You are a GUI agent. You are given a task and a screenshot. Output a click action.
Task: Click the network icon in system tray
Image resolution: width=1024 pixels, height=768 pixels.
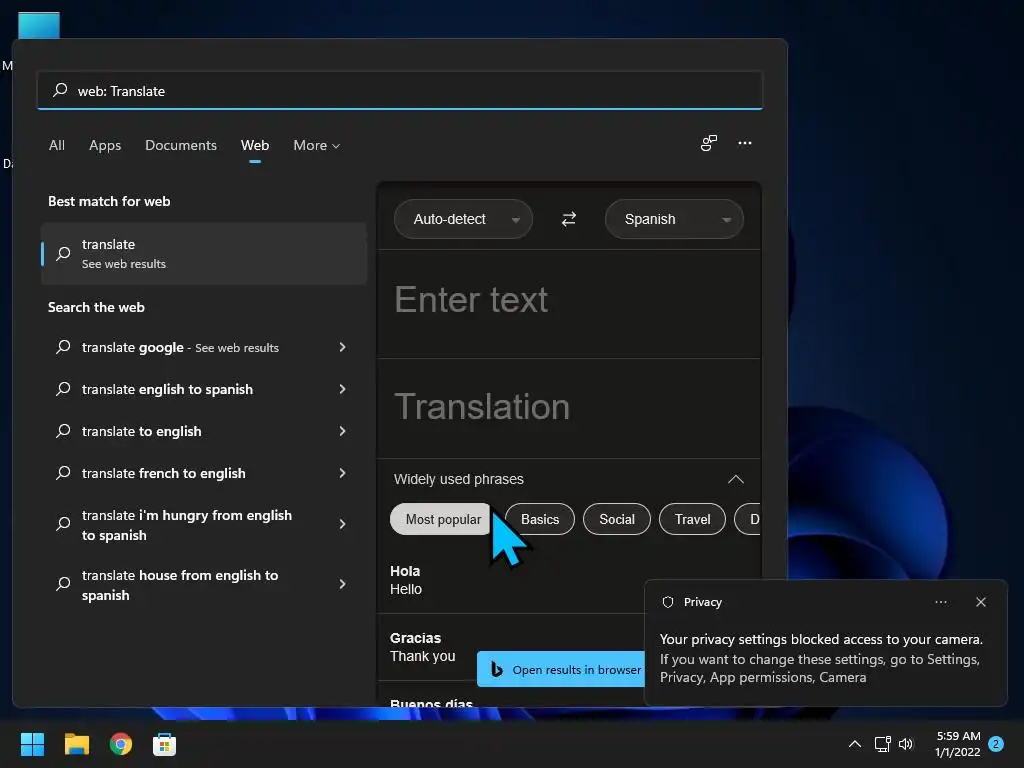[x=882, y=744]
